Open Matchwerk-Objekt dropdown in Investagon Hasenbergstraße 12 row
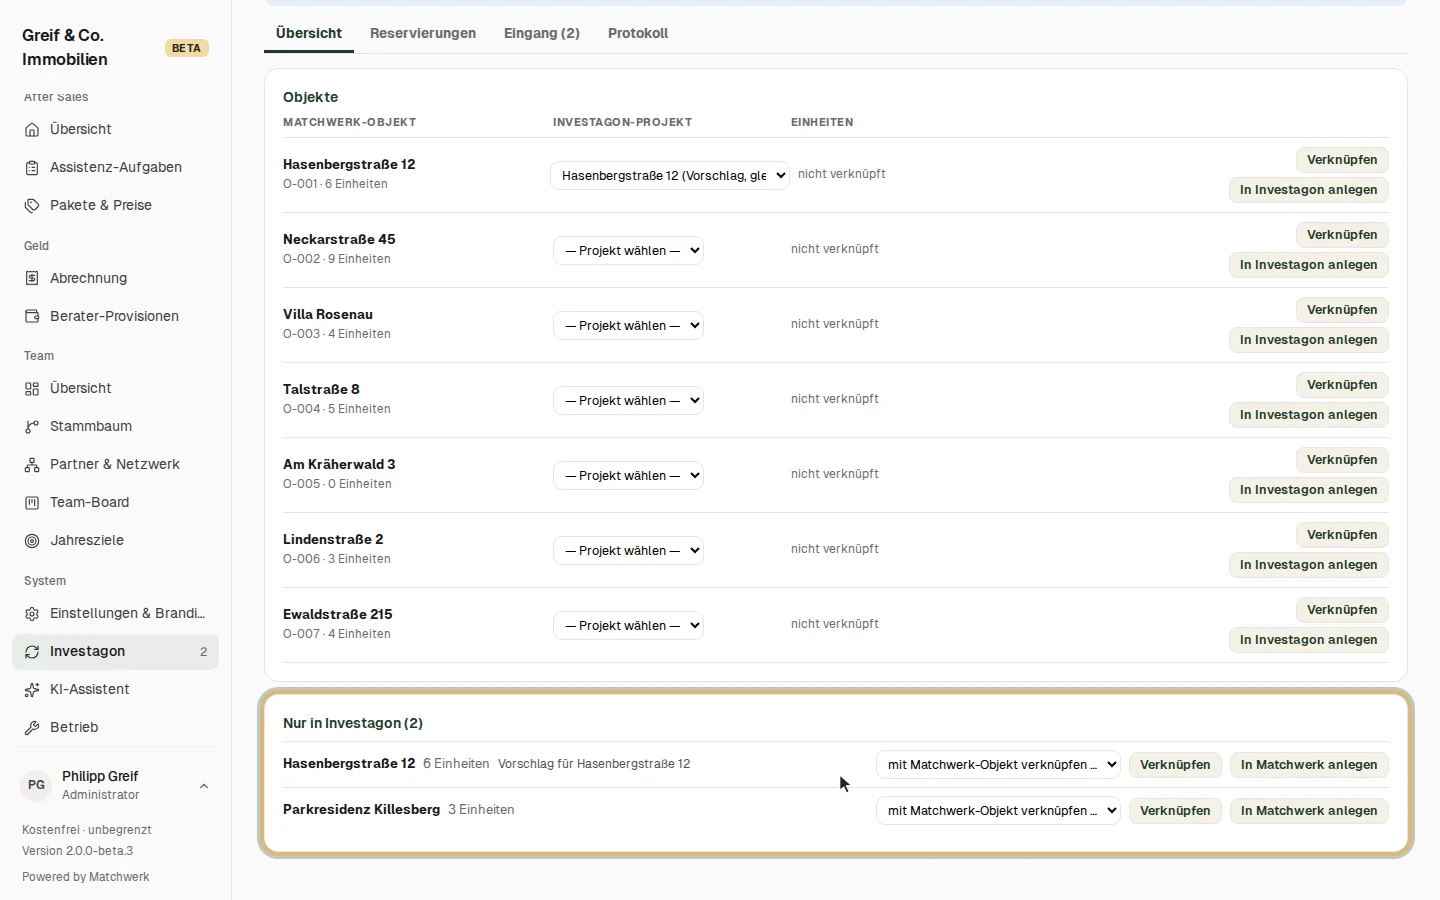Viewport: 1440px width, 900px height. tap(998, 764)
